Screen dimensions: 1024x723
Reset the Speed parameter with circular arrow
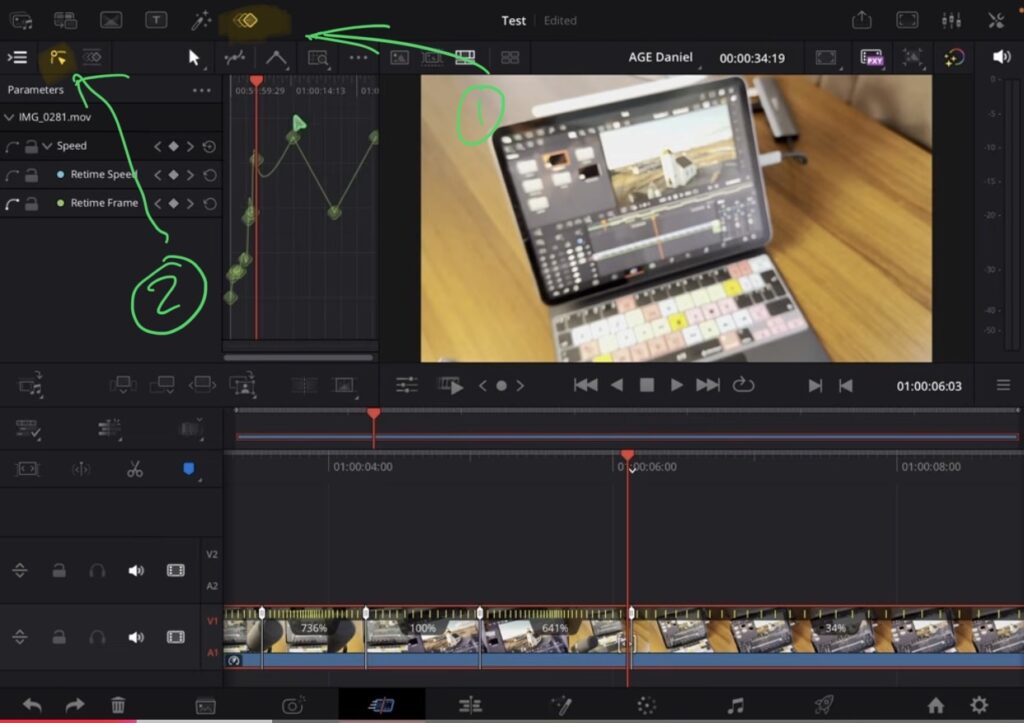coord(209,146)
